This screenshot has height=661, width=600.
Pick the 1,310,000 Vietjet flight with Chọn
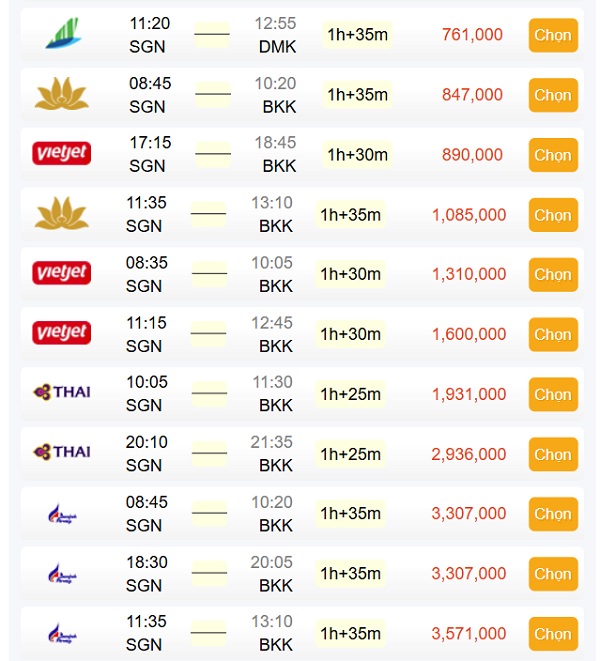[x=552, y=274]
